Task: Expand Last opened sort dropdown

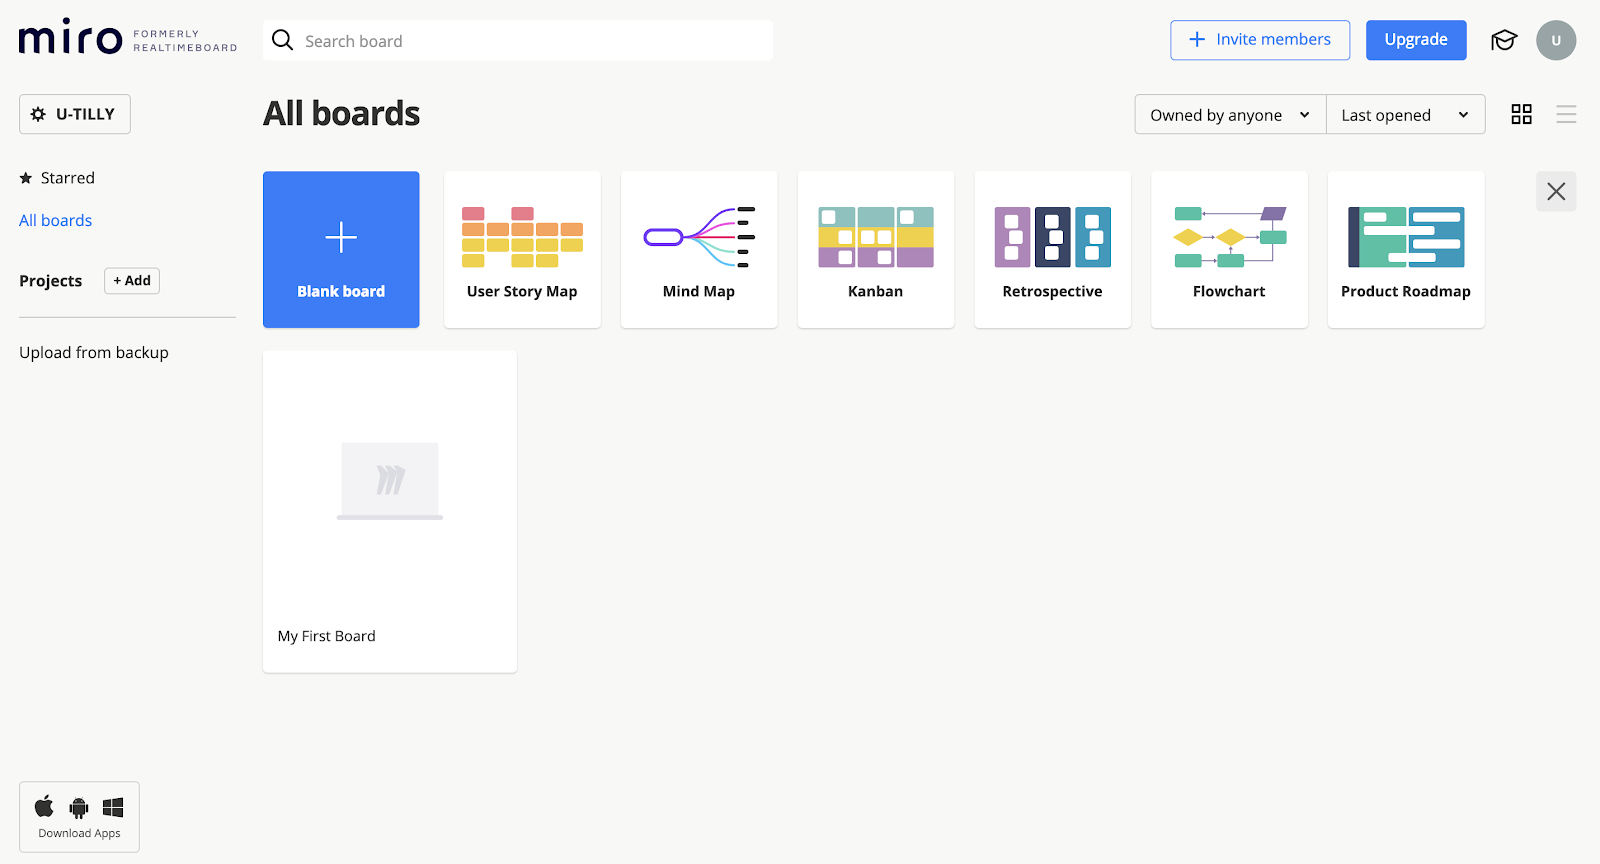Action: tap(1405, 115)
